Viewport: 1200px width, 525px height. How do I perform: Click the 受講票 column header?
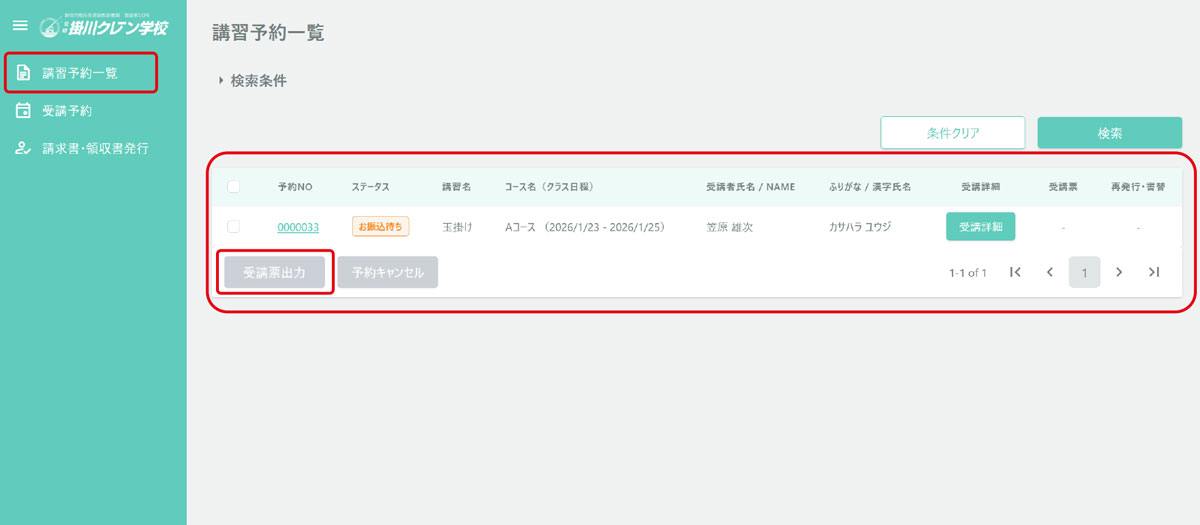pos(1063,187)
